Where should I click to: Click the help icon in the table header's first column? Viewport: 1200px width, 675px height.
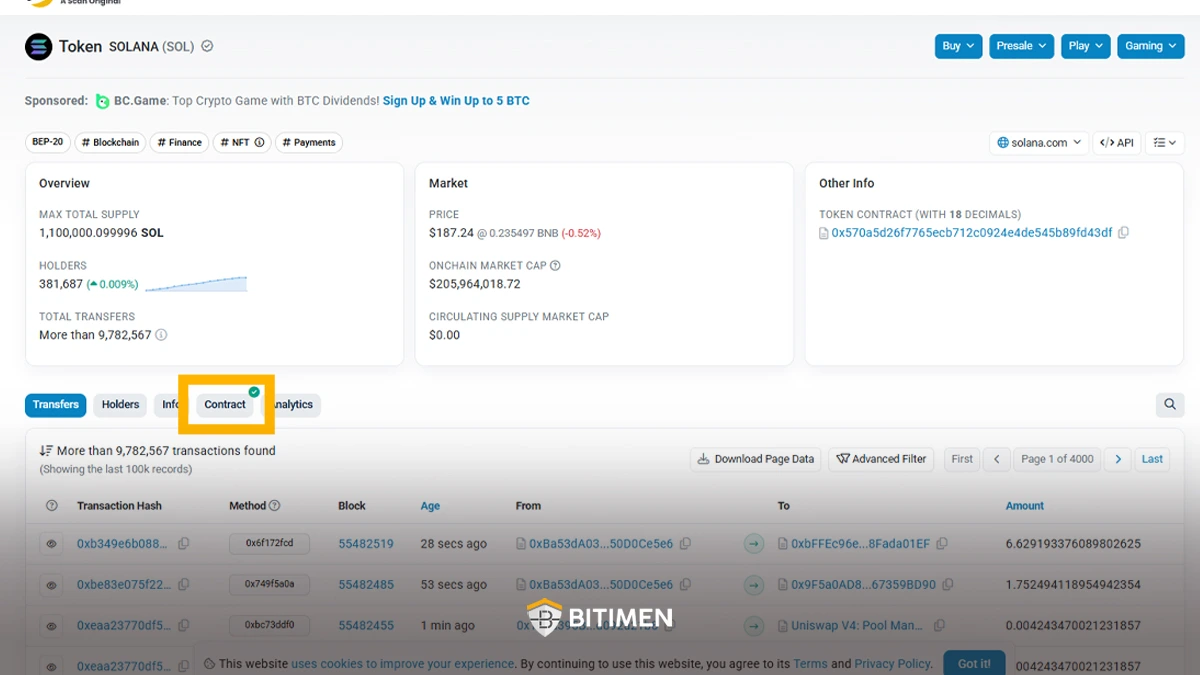click(x=52, y=506)
